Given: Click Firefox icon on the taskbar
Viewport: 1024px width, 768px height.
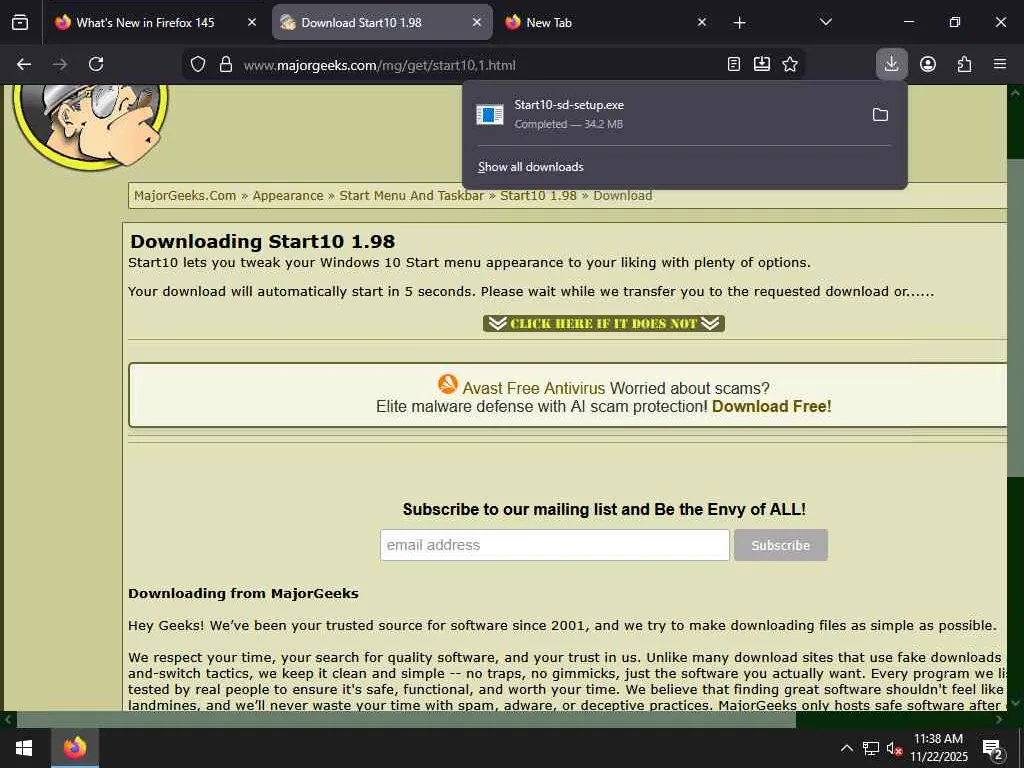Looking at the screenshot, I should click(75, 748).
